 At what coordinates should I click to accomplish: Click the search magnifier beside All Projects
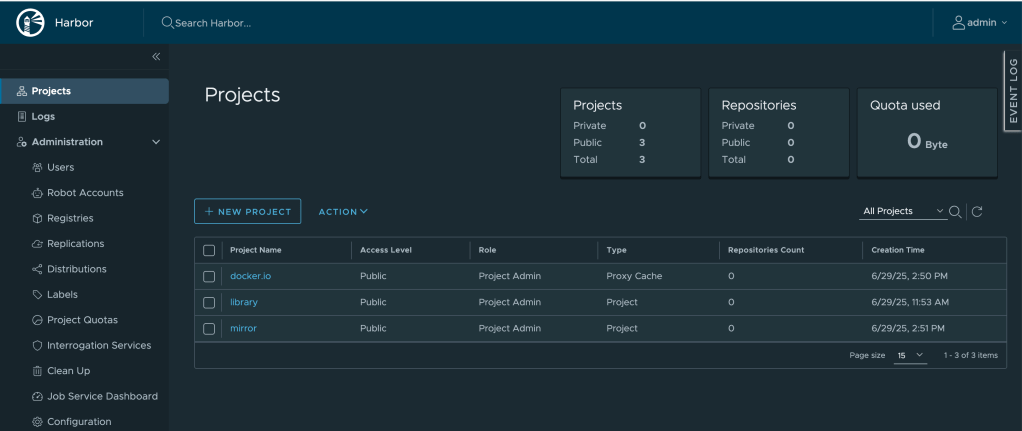coord(955,212)
